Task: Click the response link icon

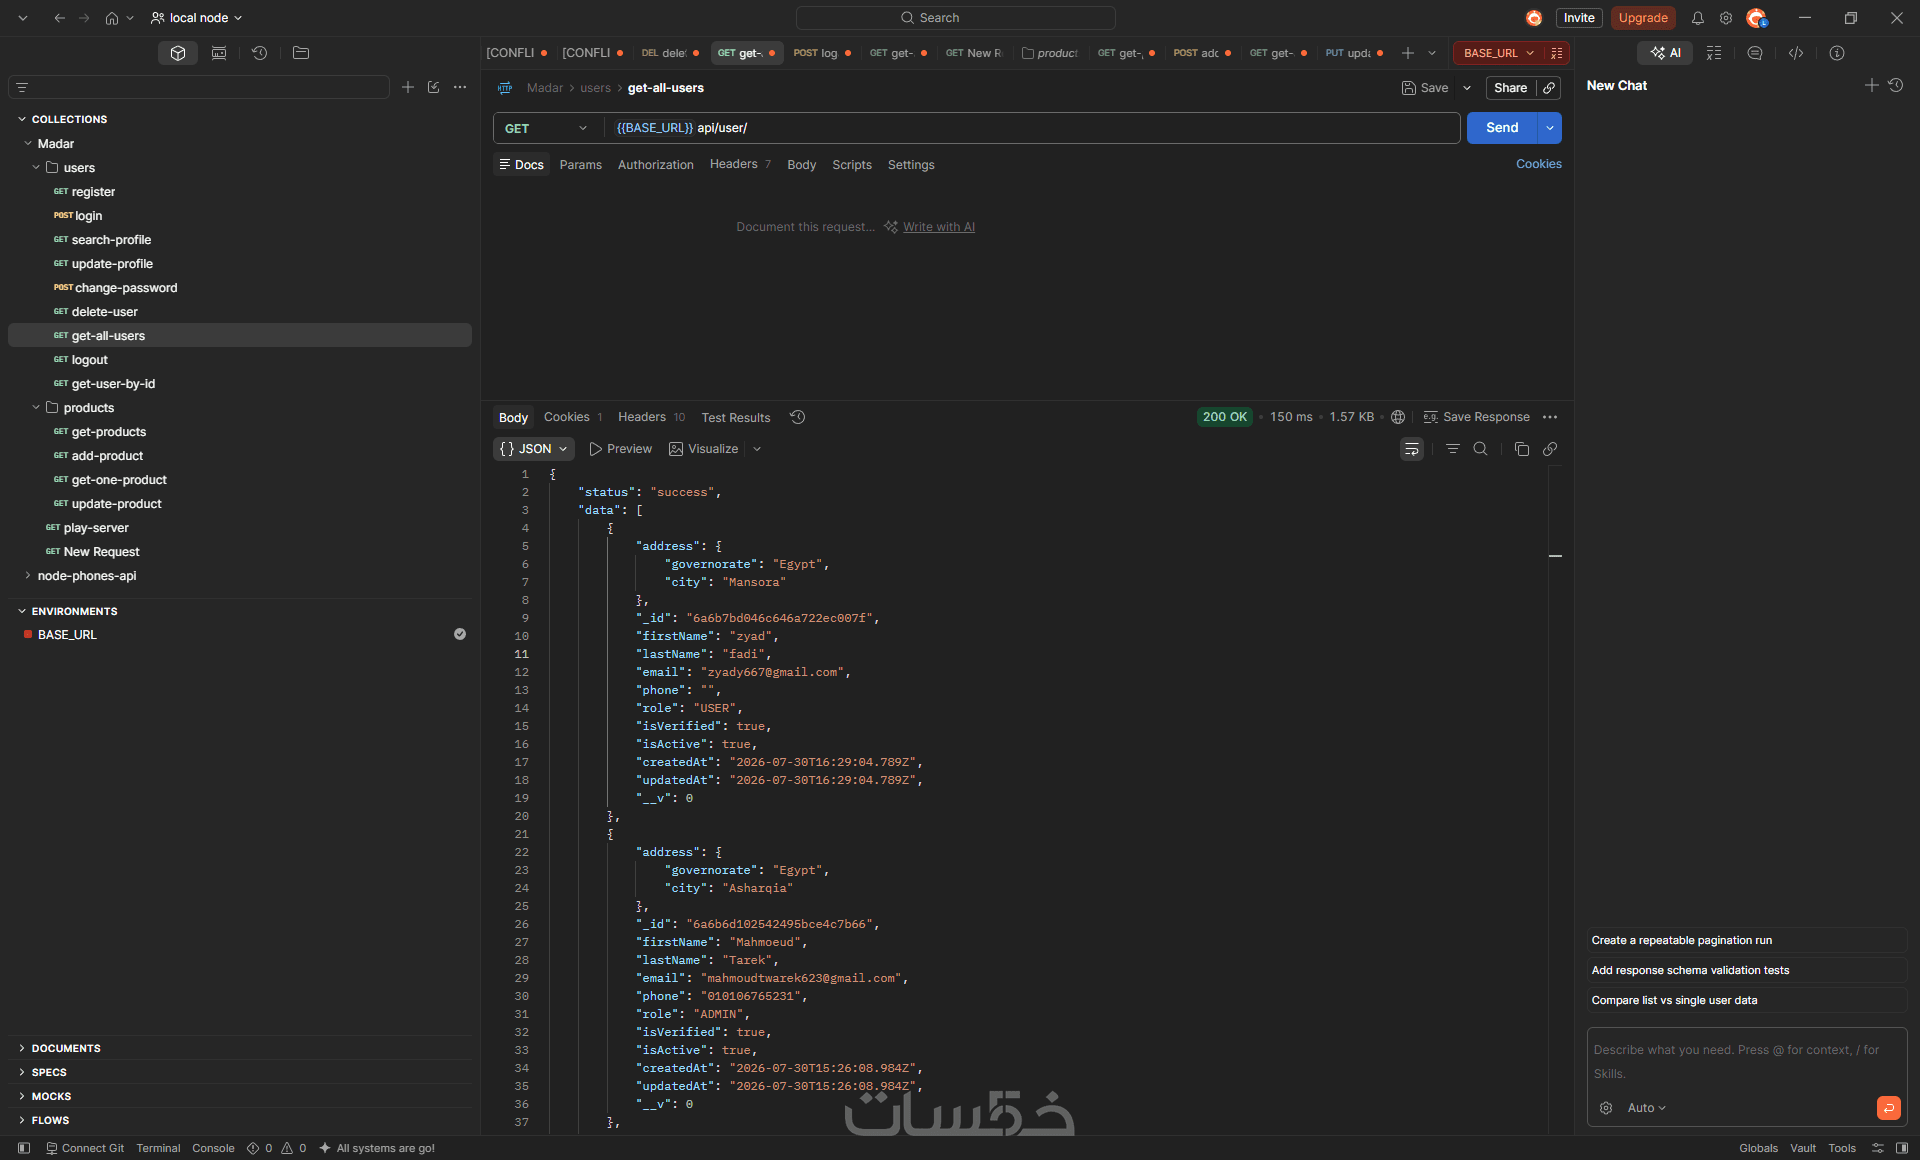Action: (x=1550, y=449)
